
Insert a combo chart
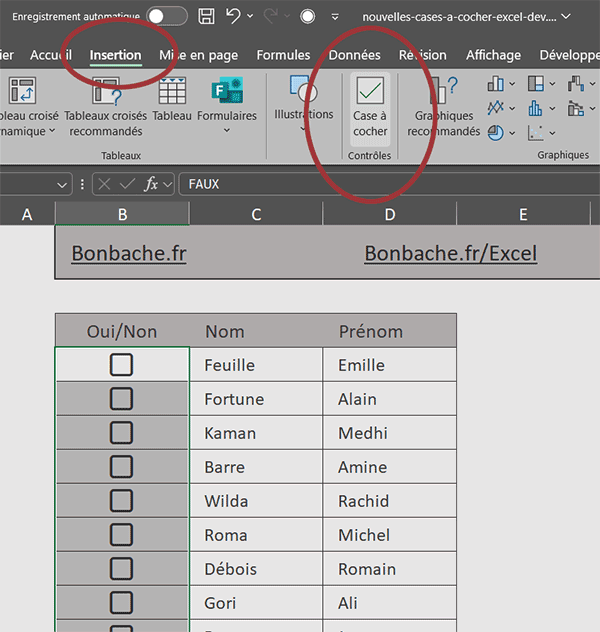click(576, 108)
